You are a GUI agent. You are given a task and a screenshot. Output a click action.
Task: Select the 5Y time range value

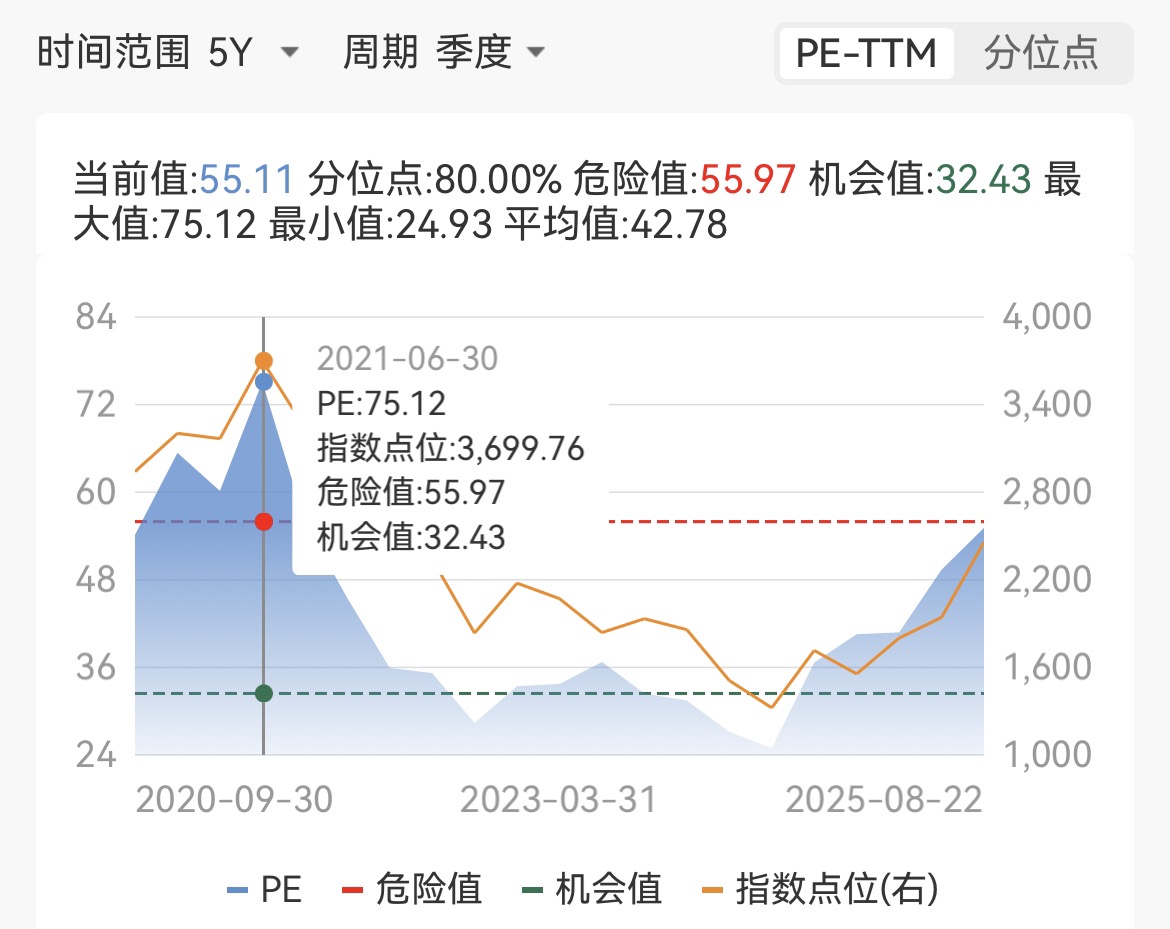[x=231, y=52]
